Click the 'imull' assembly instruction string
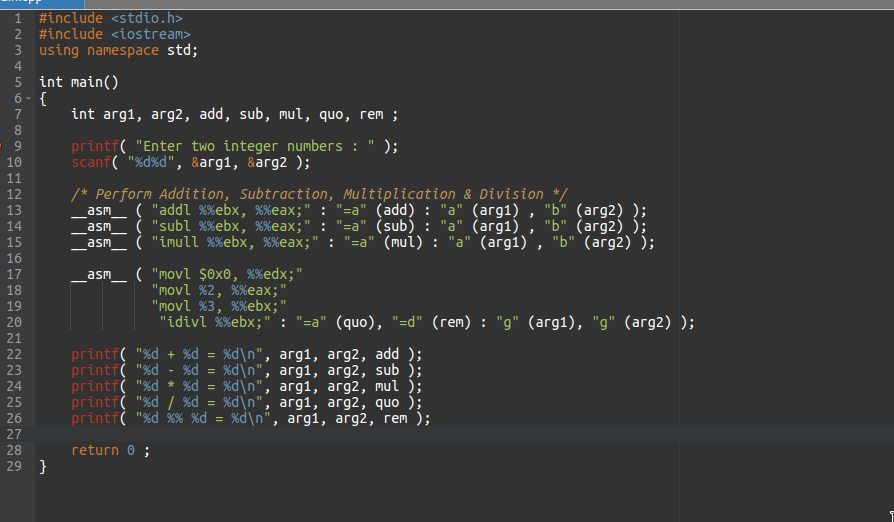 235,242
